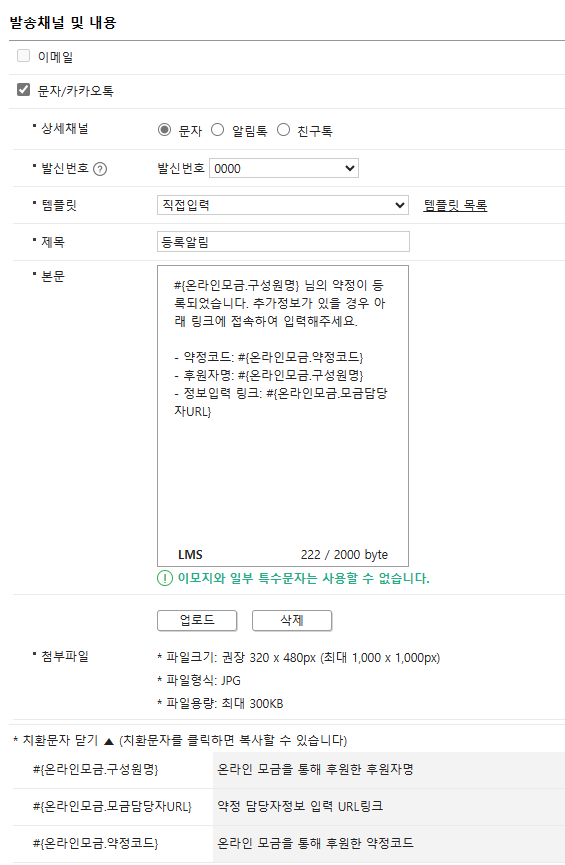Open the 템플릿 목록 link
This screenshot has height=865, width=565.
pos(455,206)
